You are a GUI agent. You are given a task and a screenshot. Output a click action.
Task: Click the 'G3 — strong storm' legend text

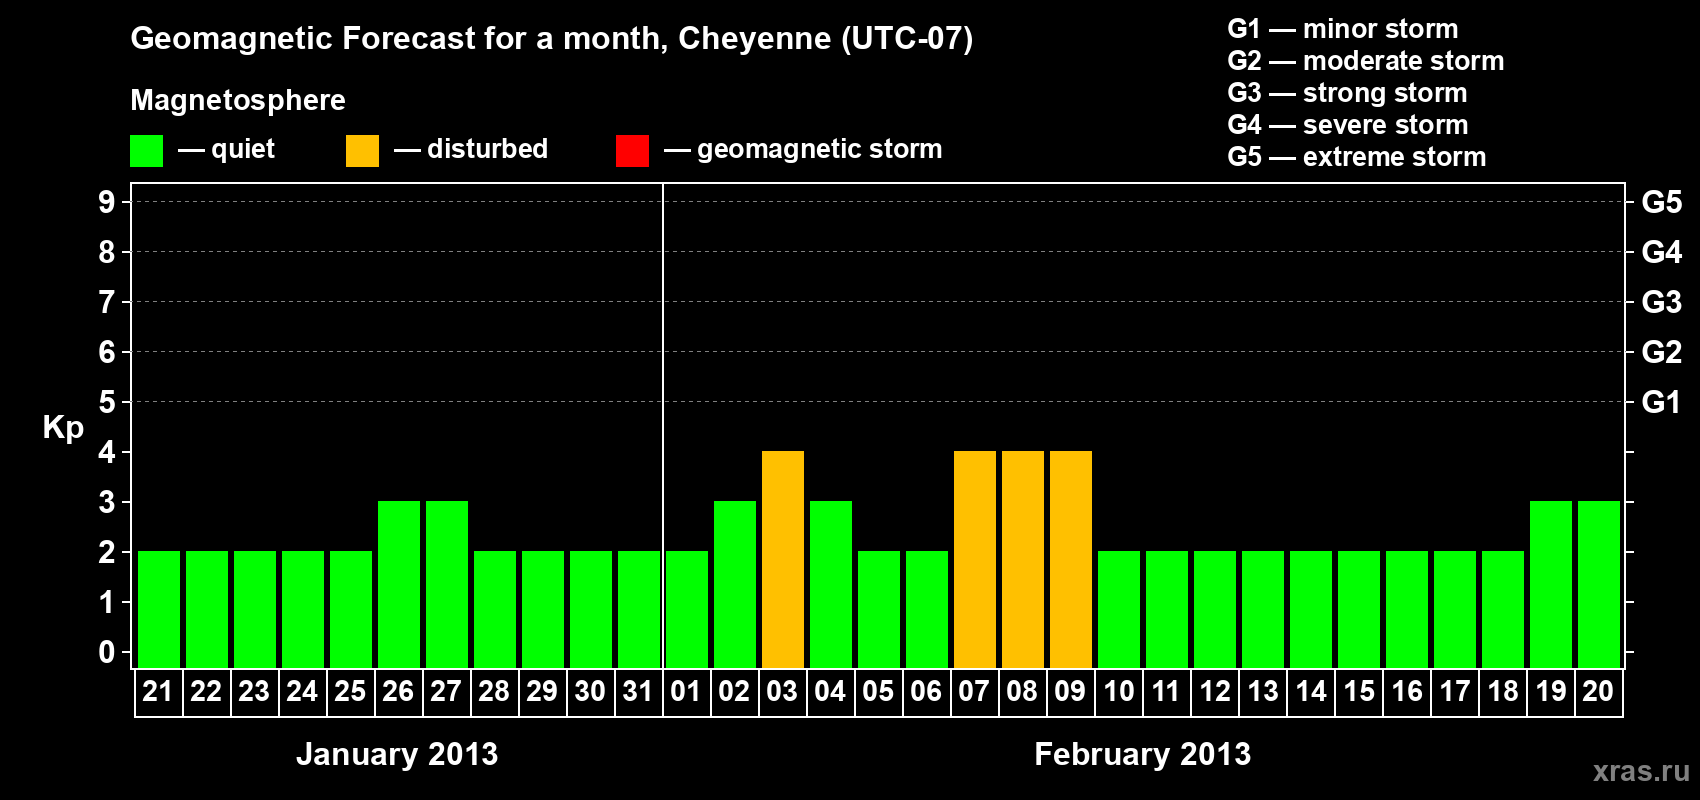click(x=1347, y=93)
